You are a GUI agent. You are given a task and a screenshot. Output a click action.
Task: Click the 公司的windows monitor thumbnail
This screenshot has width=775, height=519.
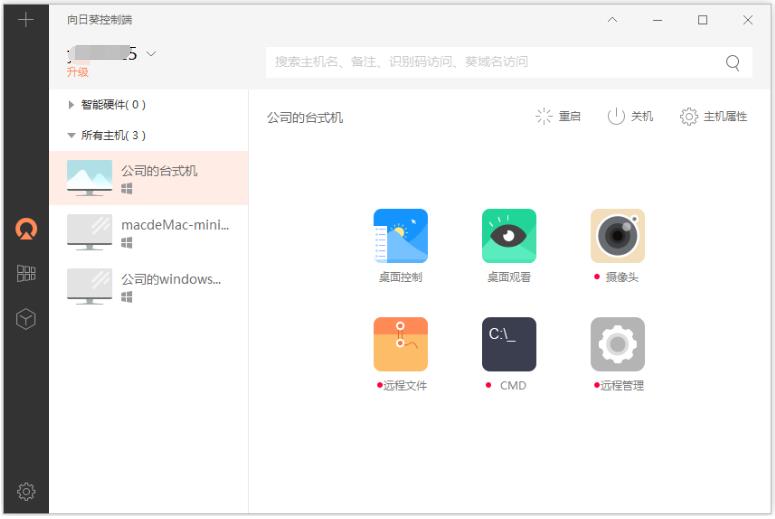[89, 286]
